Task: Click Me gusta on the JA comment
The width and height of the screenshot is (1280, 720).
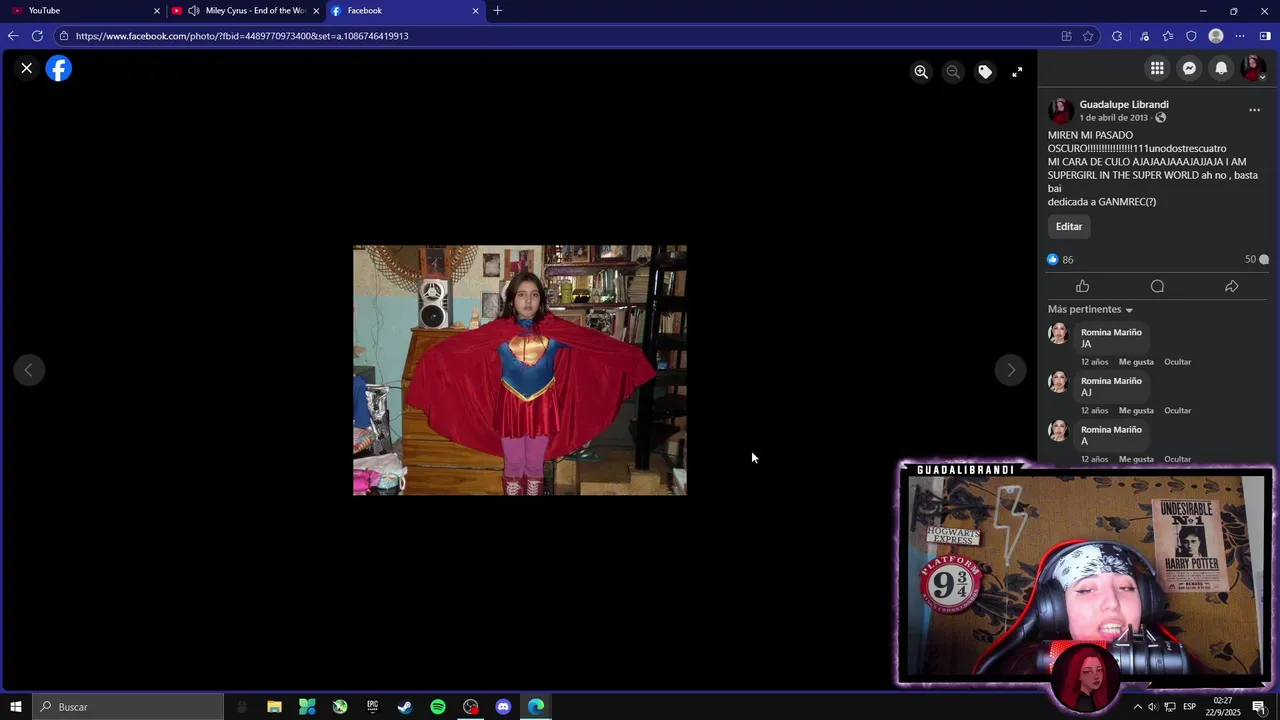Action: coord(1136,362)
